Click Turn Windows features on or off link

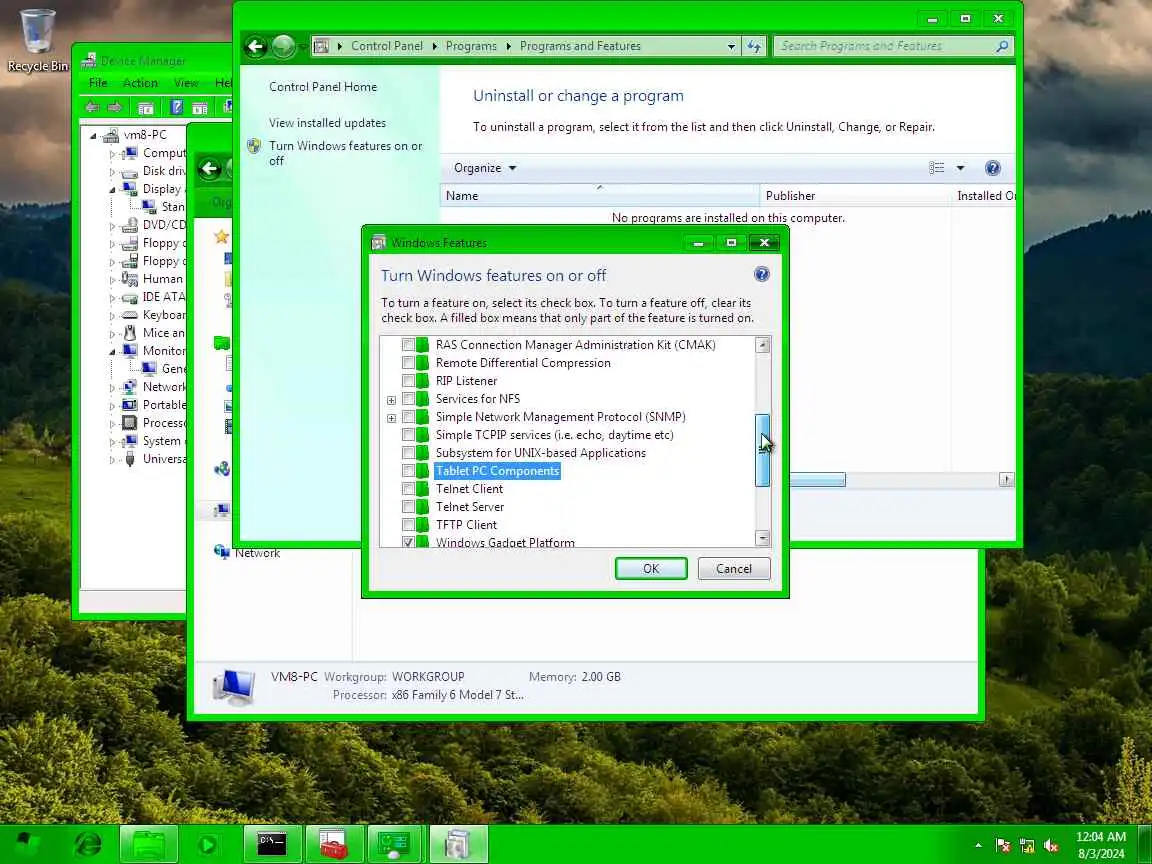(345, 153)
